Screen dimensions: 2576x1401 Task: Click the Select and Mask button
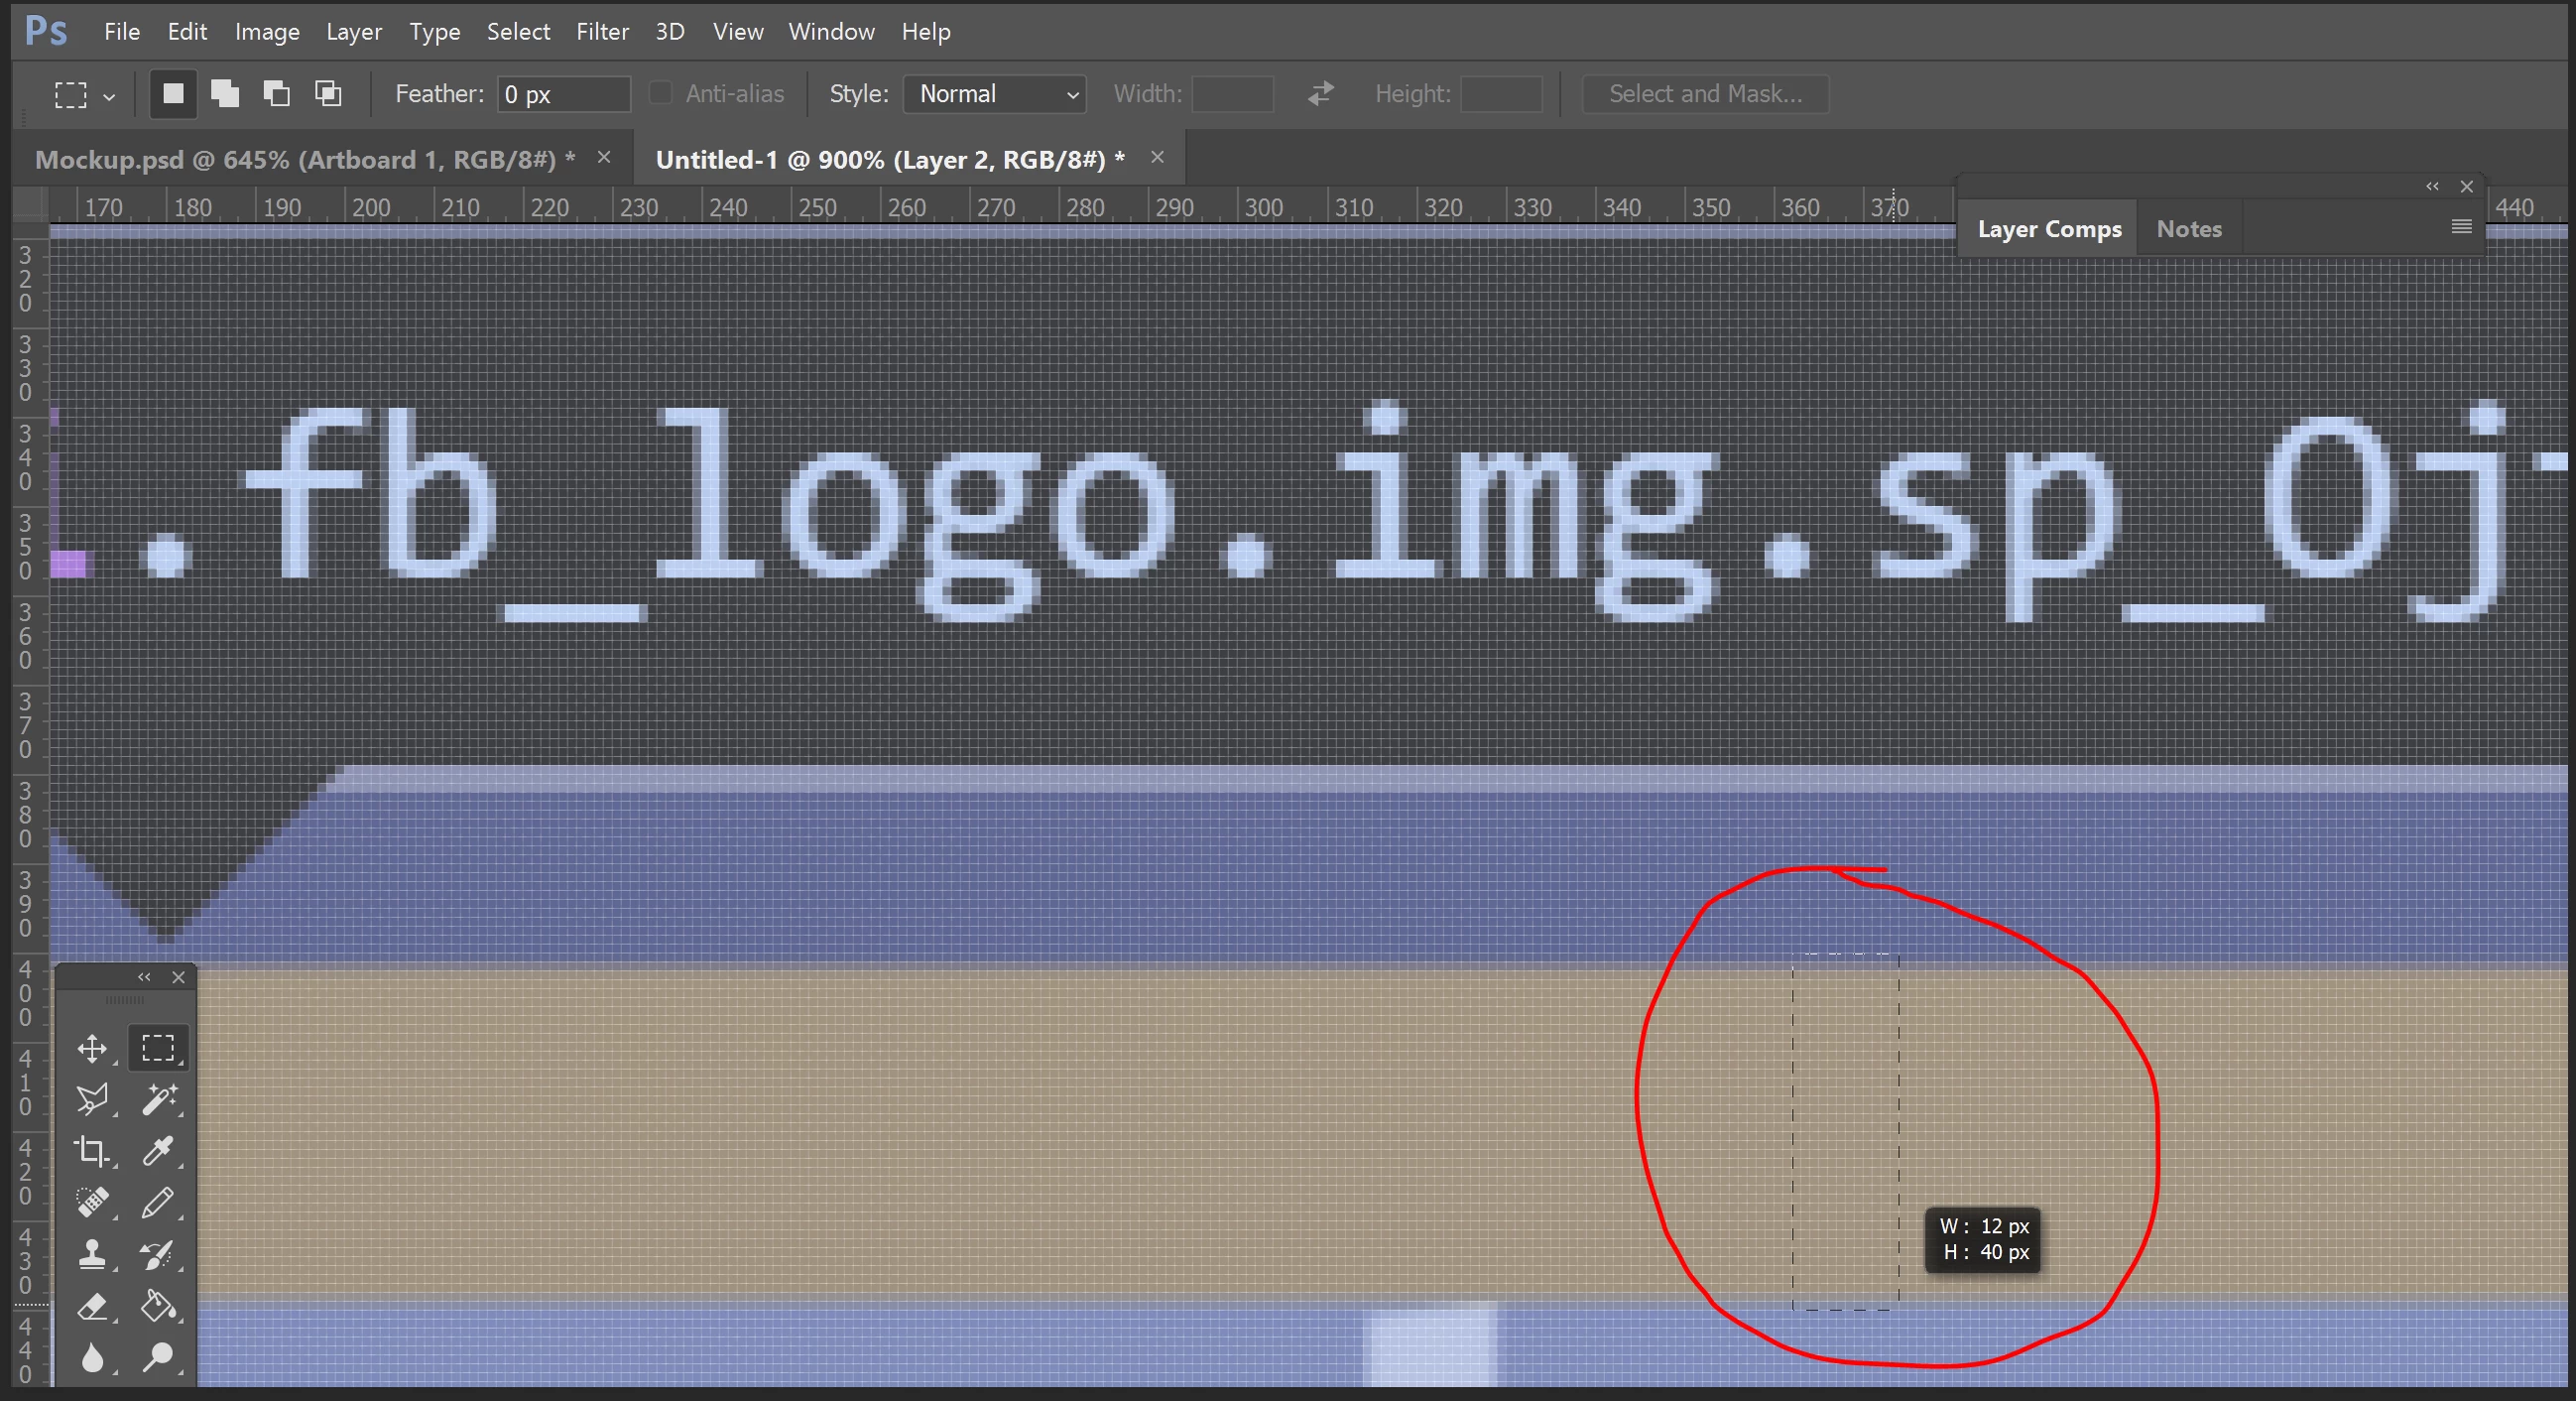1705,94
